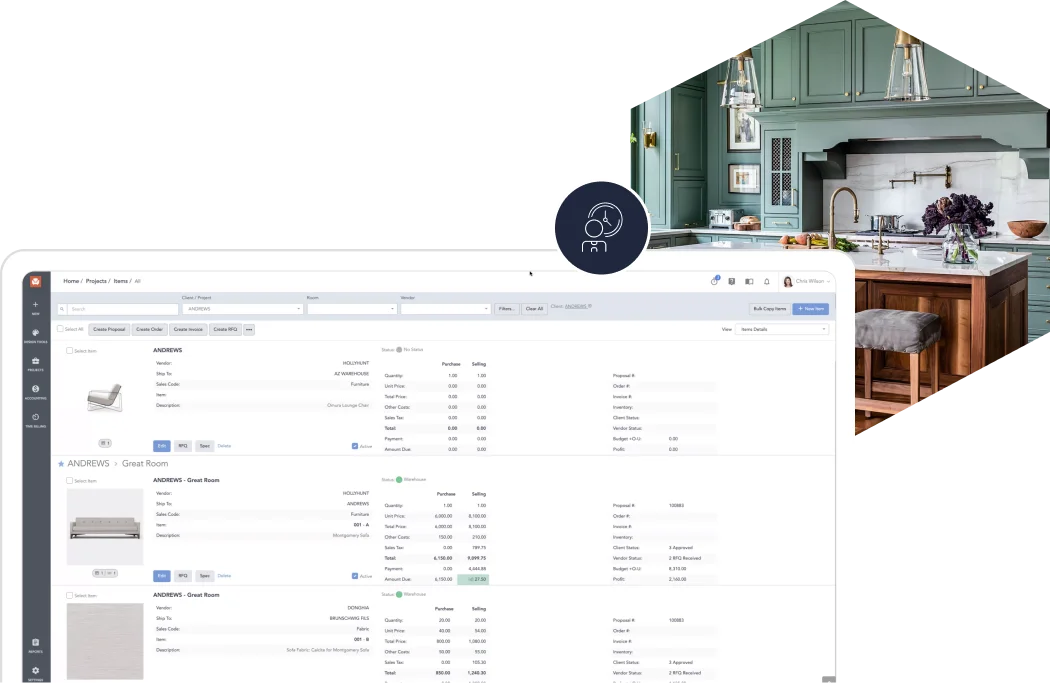This screenshot has height=683, width=1050.
Task: Click the notifications bell icon
Action: 767,281
